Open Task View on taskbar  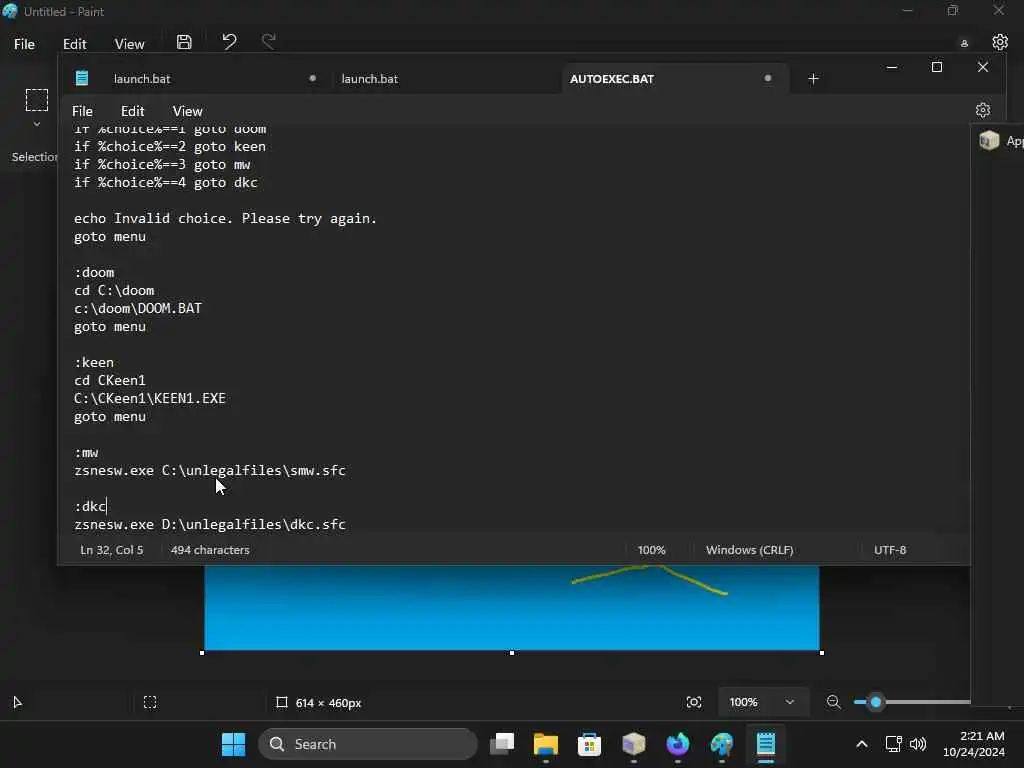click(502, 744)
